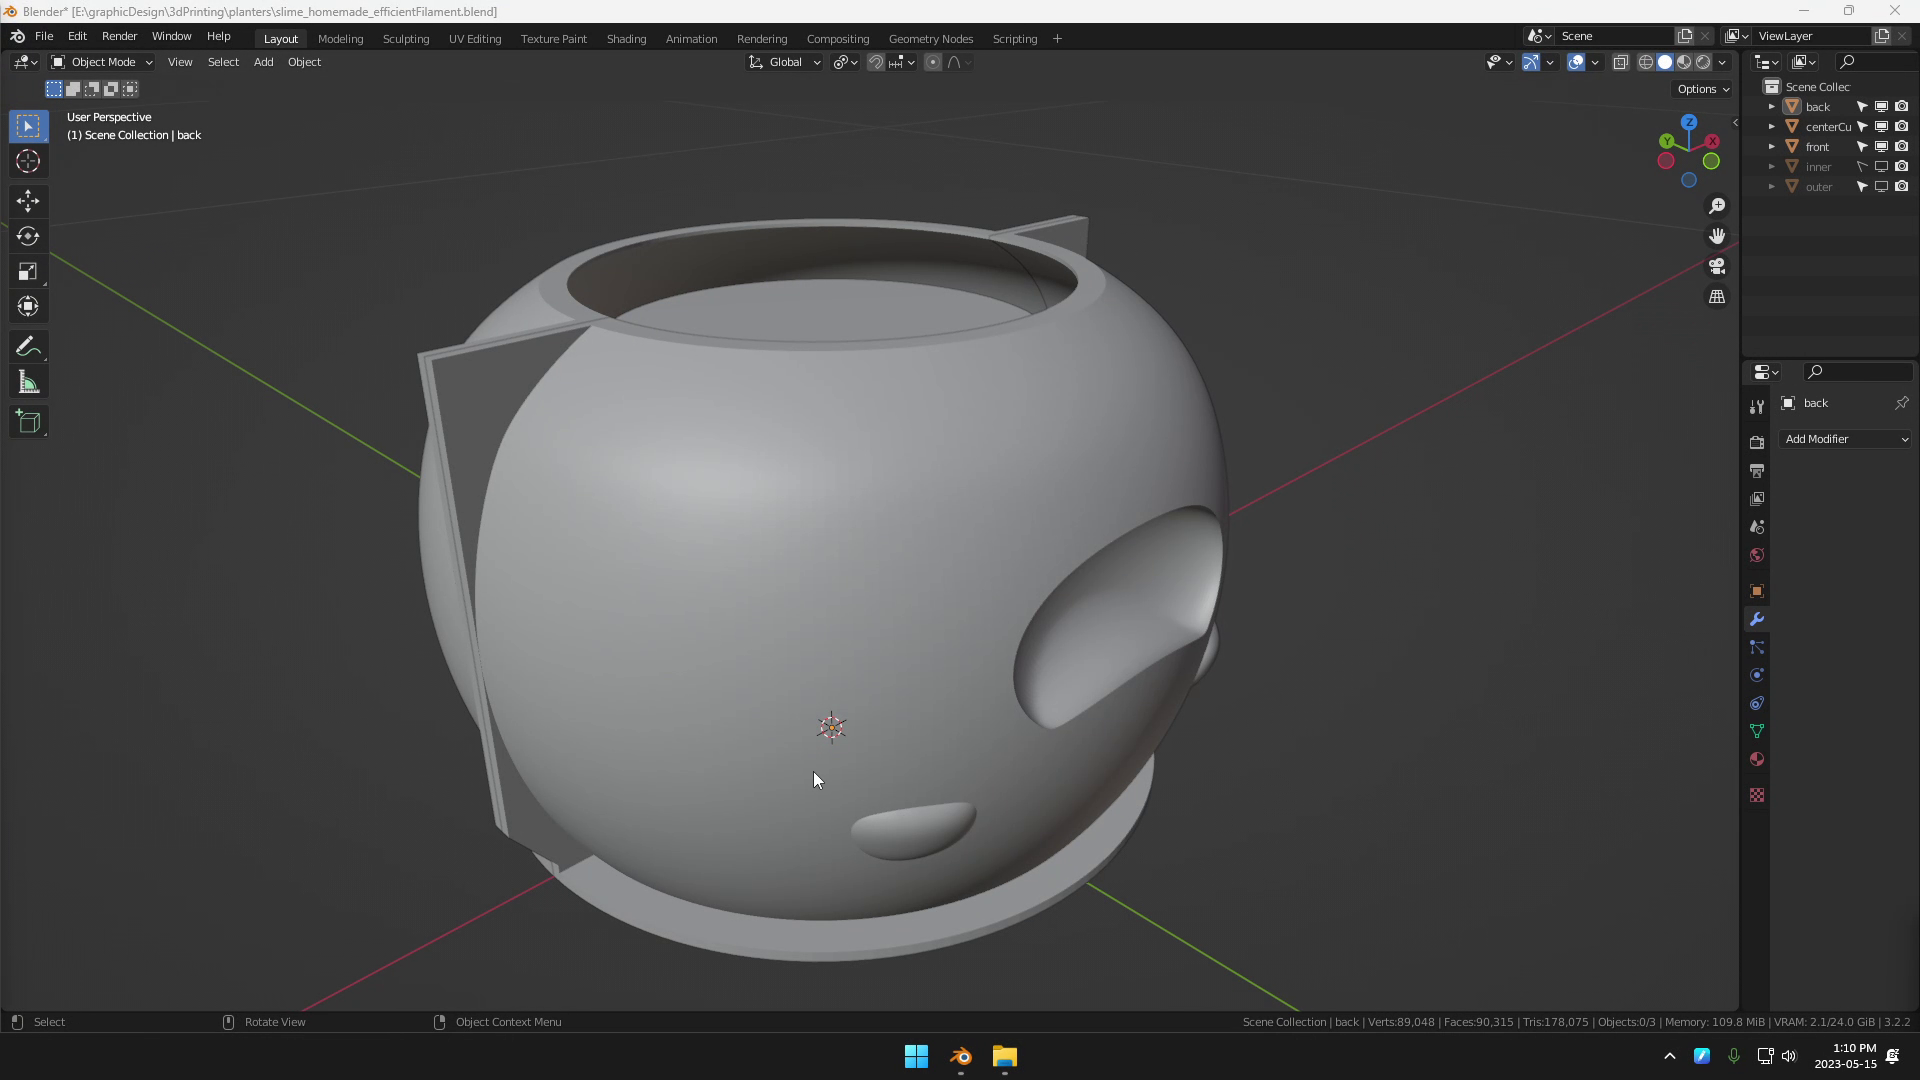Open the Physics properties tab

1757,675
